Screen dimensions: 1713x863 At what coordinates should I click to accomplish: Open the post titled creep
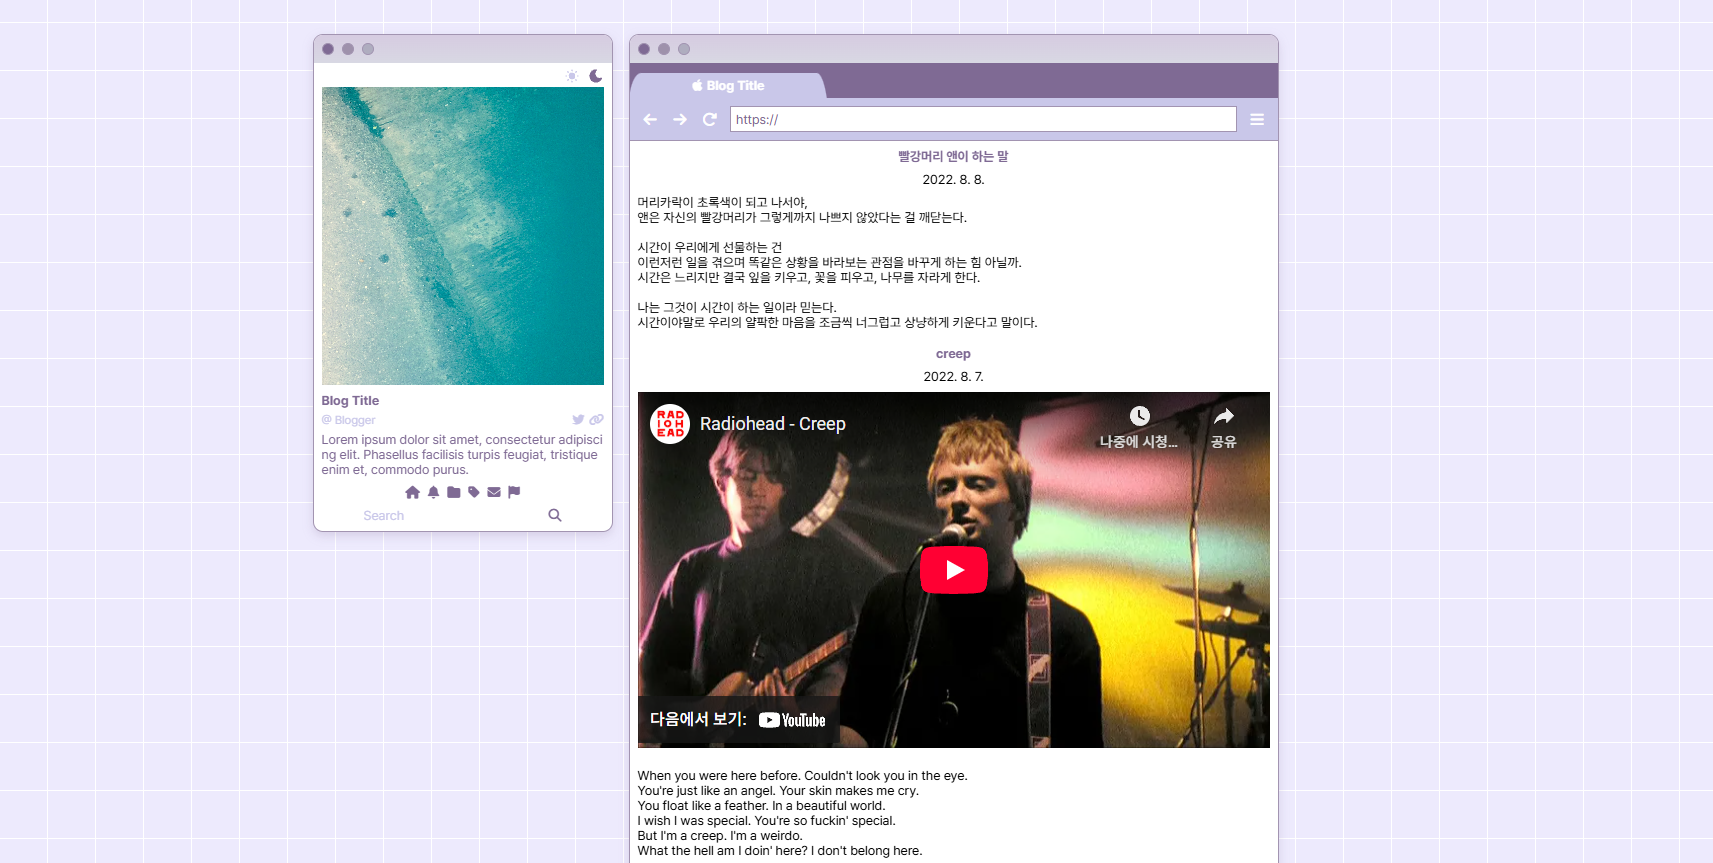click(x=953, y=354)
